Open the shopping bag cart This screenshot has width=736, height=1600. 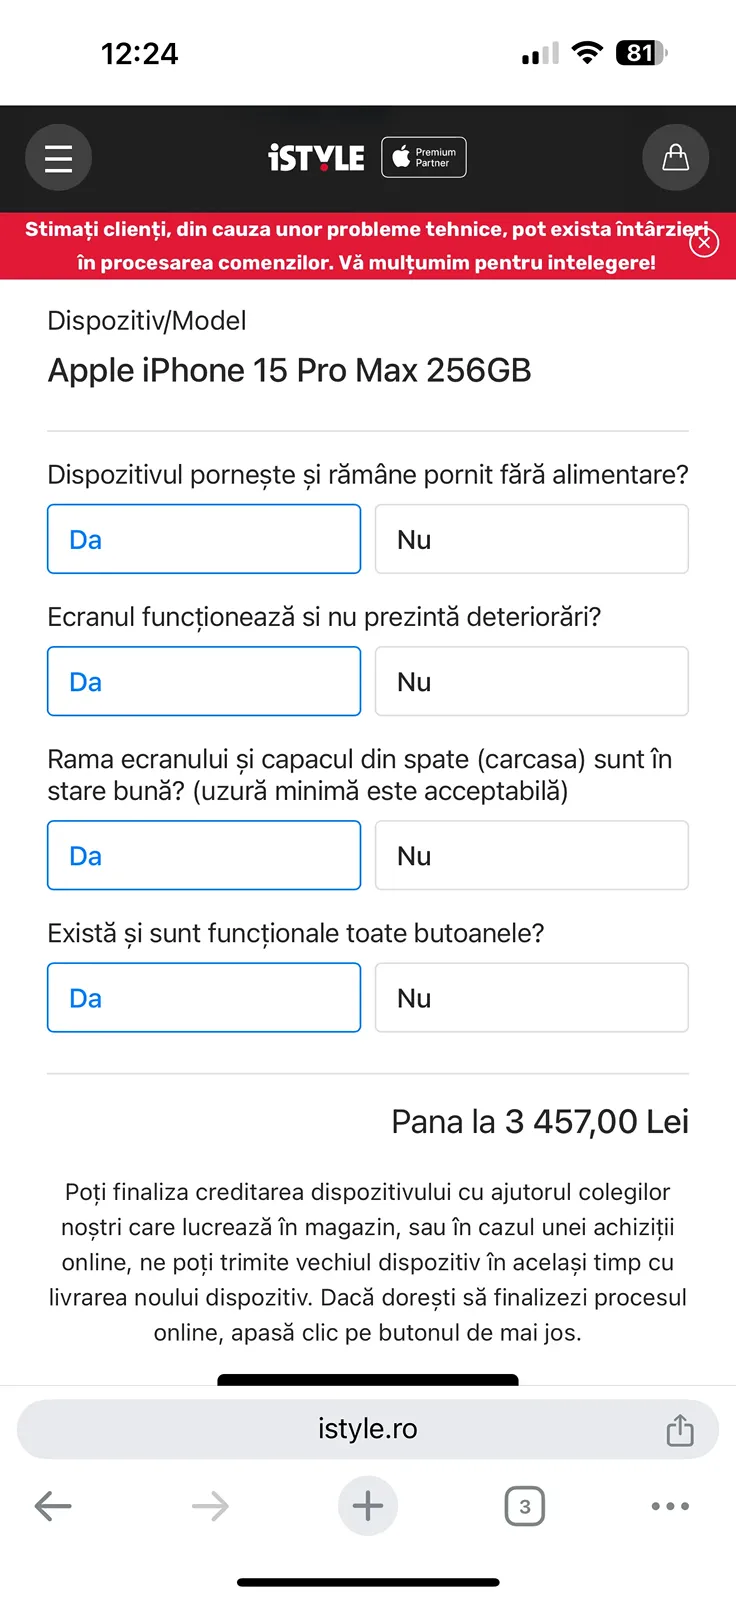tap(676, 158)
